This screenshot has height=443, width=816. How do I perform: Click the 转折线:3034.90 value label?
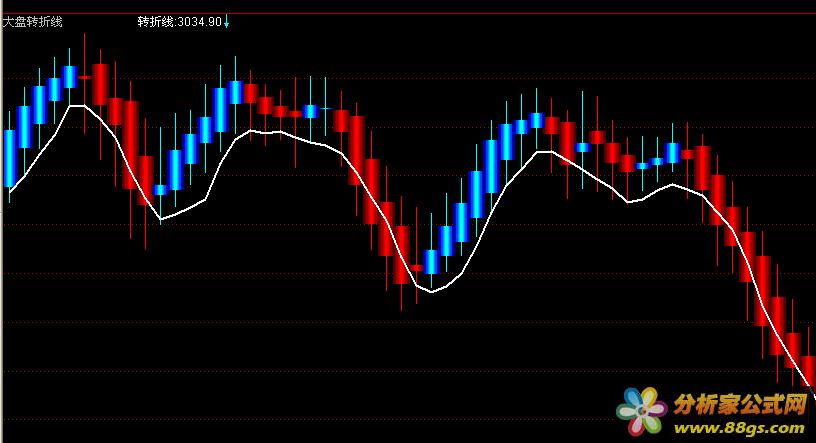coord(180,22)
